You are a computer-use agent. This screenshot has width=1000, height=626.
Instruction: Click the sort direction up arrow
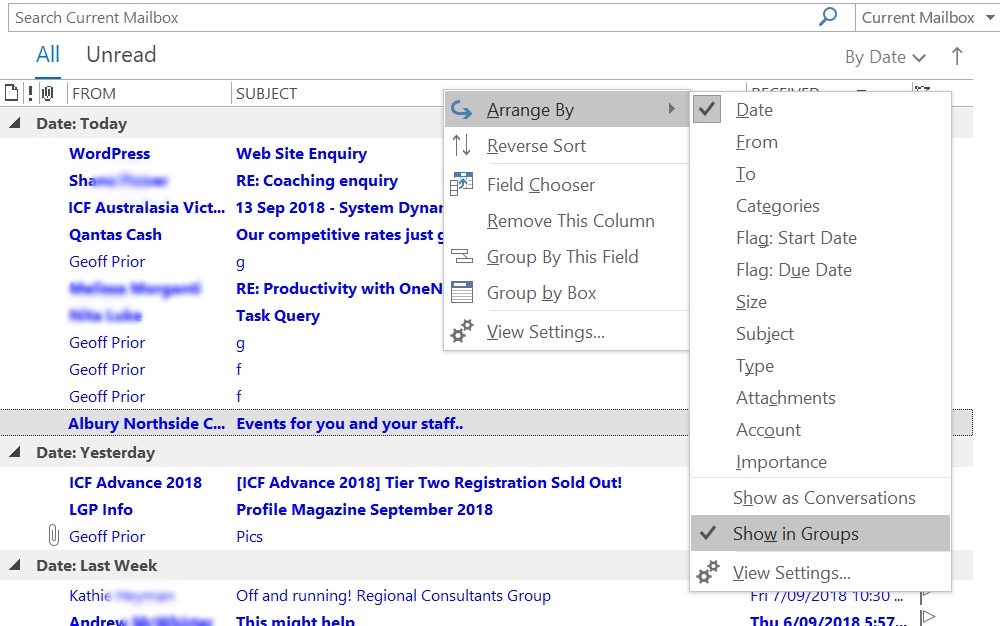(x=957, y=56)
